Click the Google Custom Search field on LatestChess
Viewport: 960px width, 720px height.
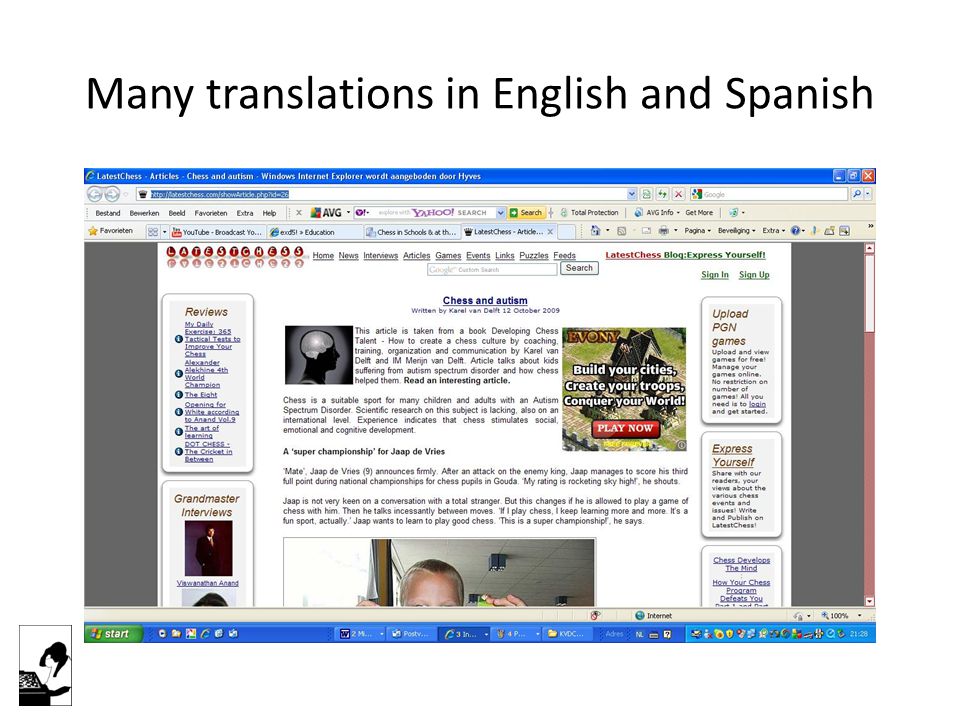pyautogui.click(x=492, y=269)
